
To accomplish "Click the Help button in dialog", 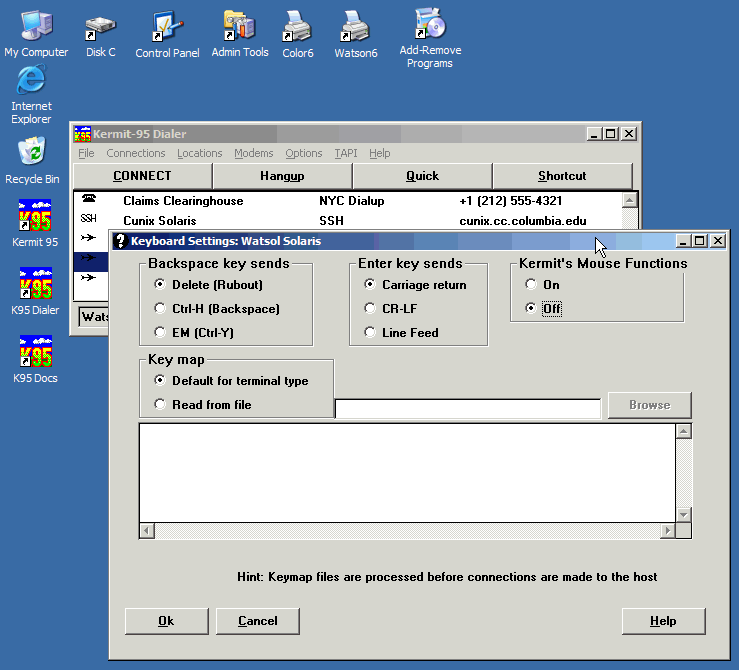I will [663, 621].
